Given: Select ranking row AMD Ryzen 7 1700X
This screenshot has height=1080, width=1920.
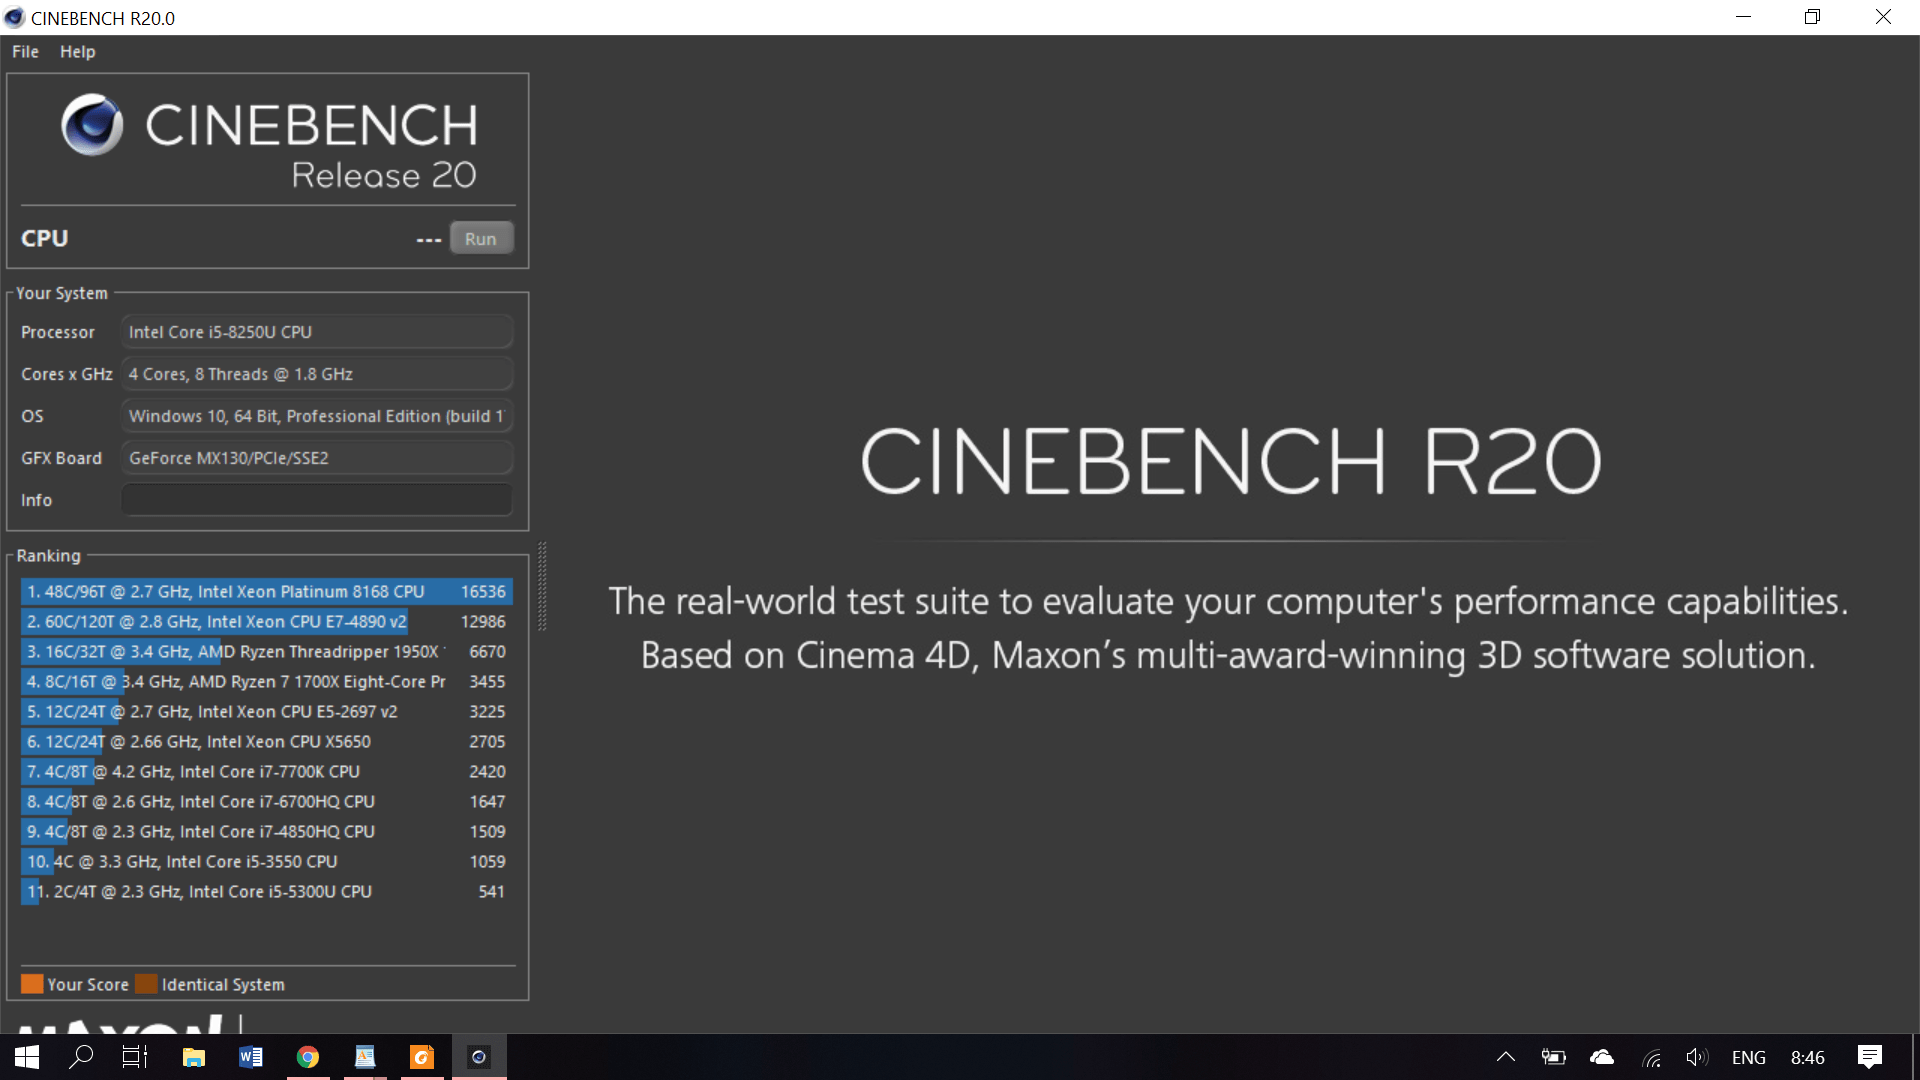Looking at the screenshot, I should coord(267,682).
